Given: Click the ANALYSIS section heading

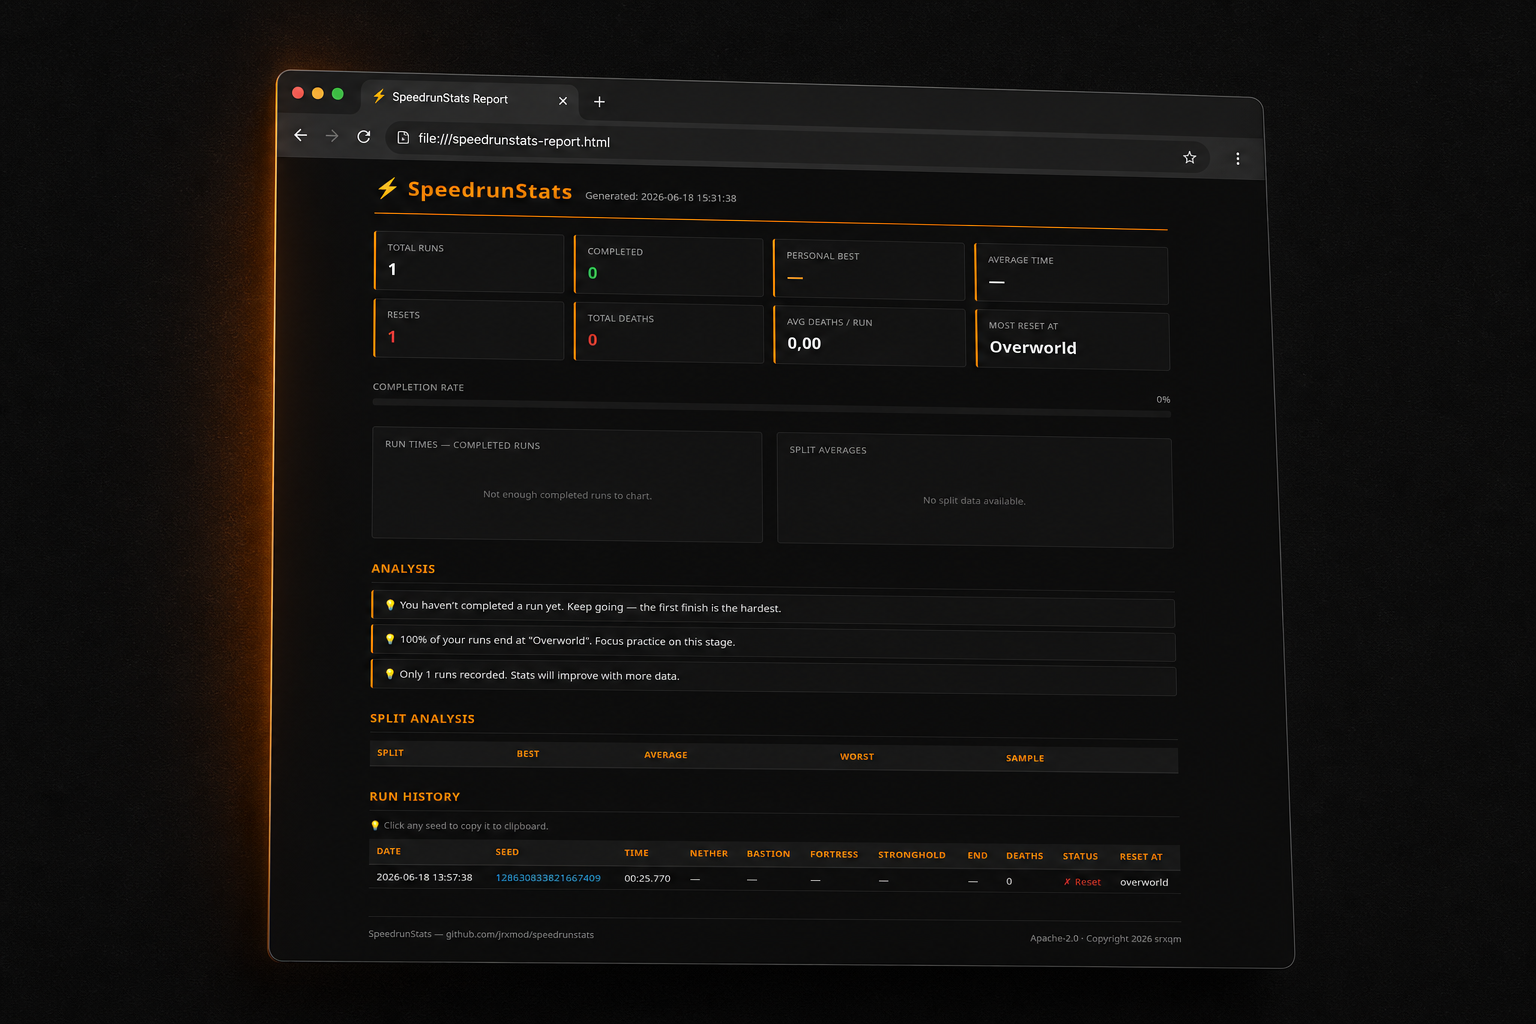Looking at the screenshot, I should click(x=403, y=568).
